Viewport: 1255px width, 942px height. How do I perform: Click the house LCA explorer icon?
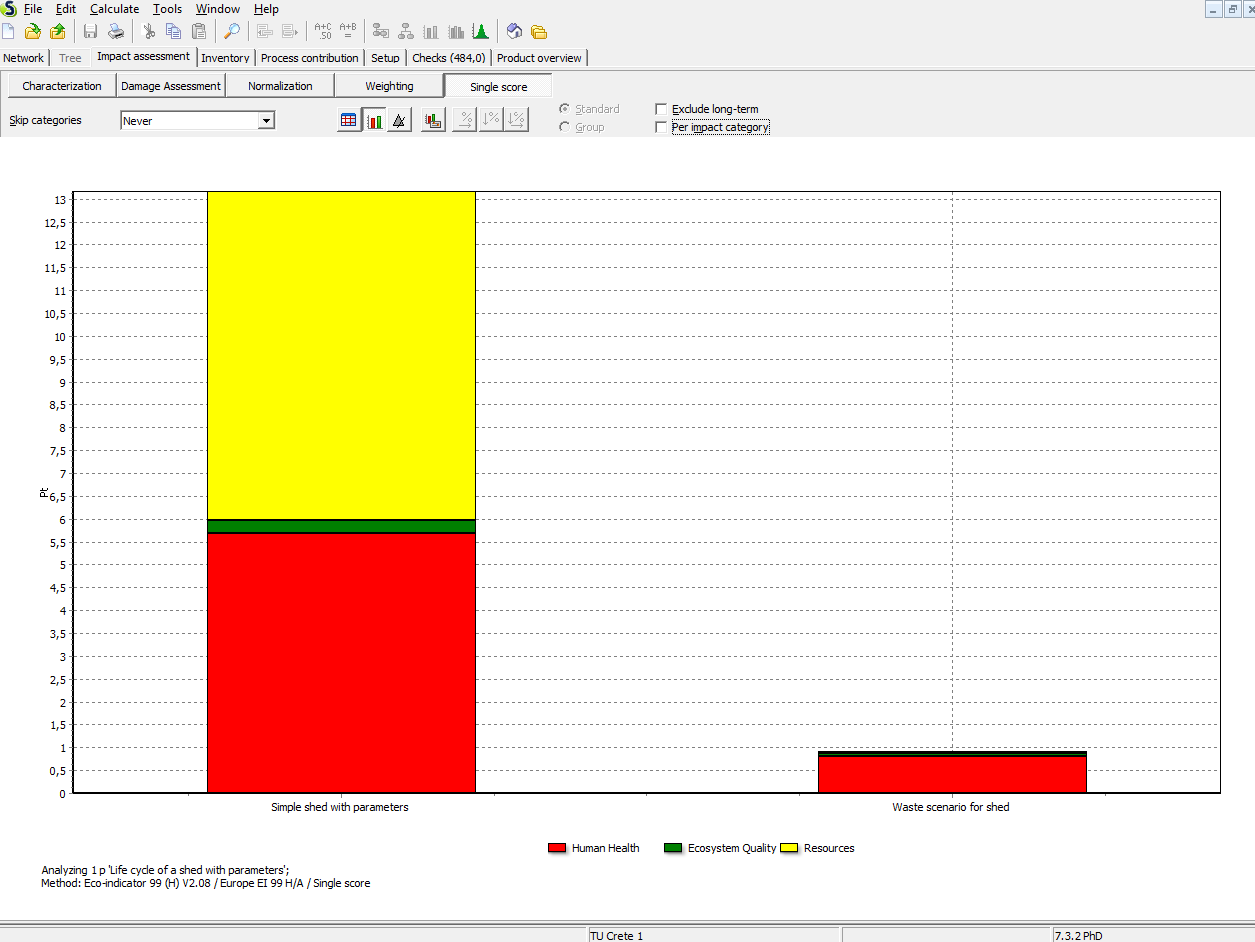[514, 31]
